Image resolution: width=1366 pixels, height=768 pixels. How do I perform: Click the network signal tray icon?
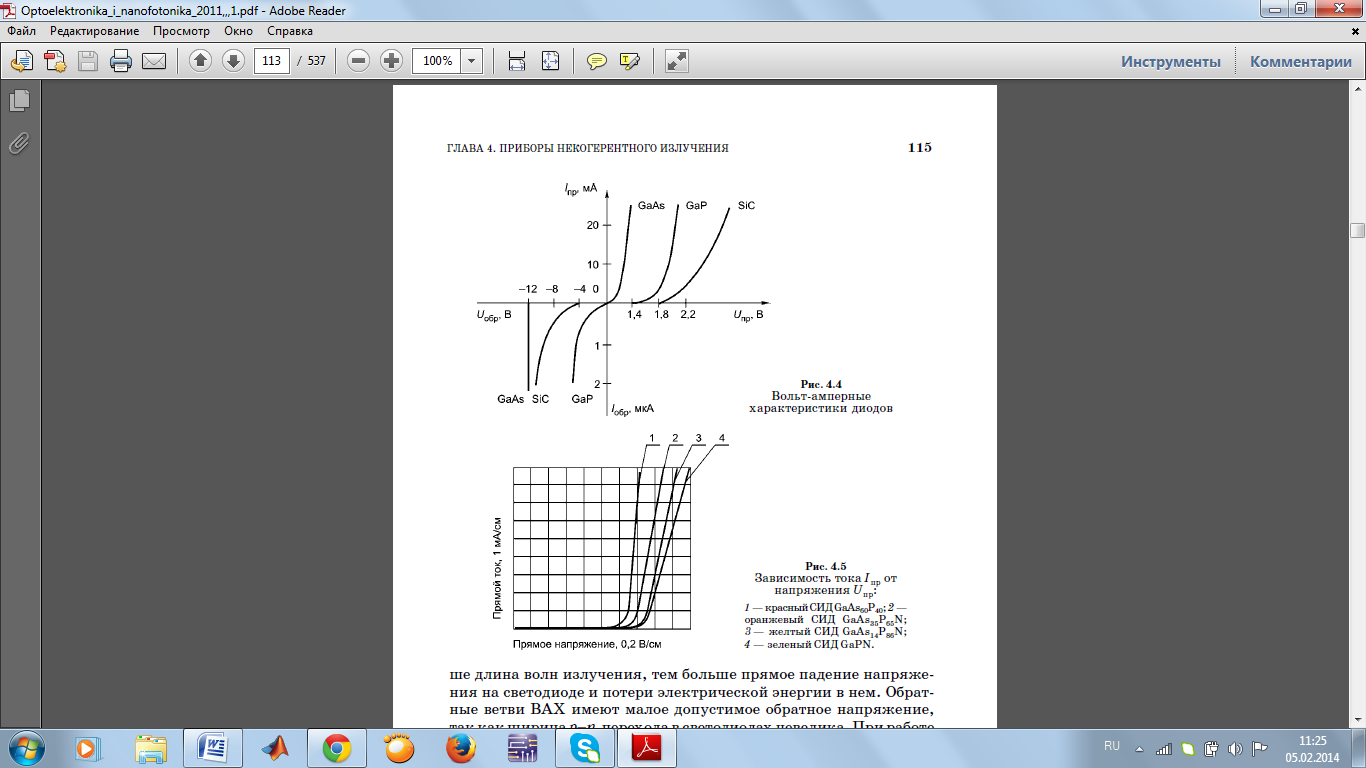pos(1163,747)
